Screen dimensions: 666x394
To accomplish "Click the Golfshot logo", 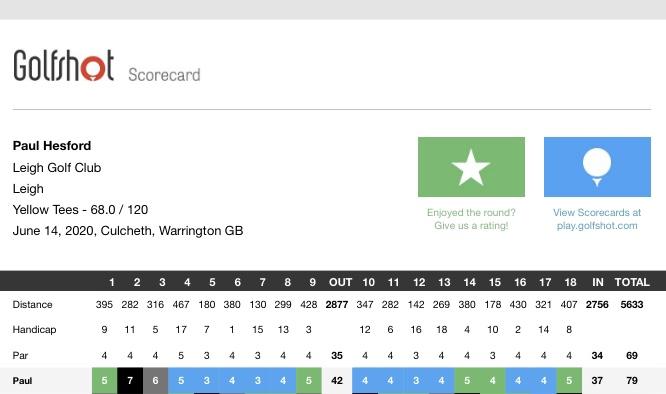I will pos(64,66).
